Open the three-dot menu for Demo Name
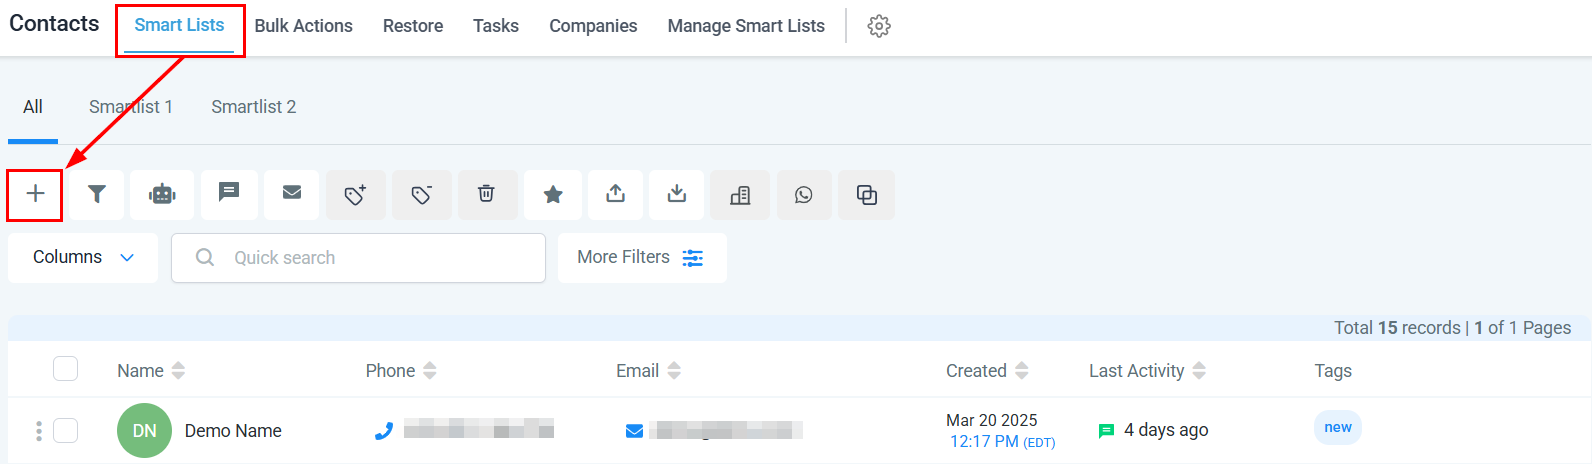Screen dimensions: 1592x464 point(39,431)
